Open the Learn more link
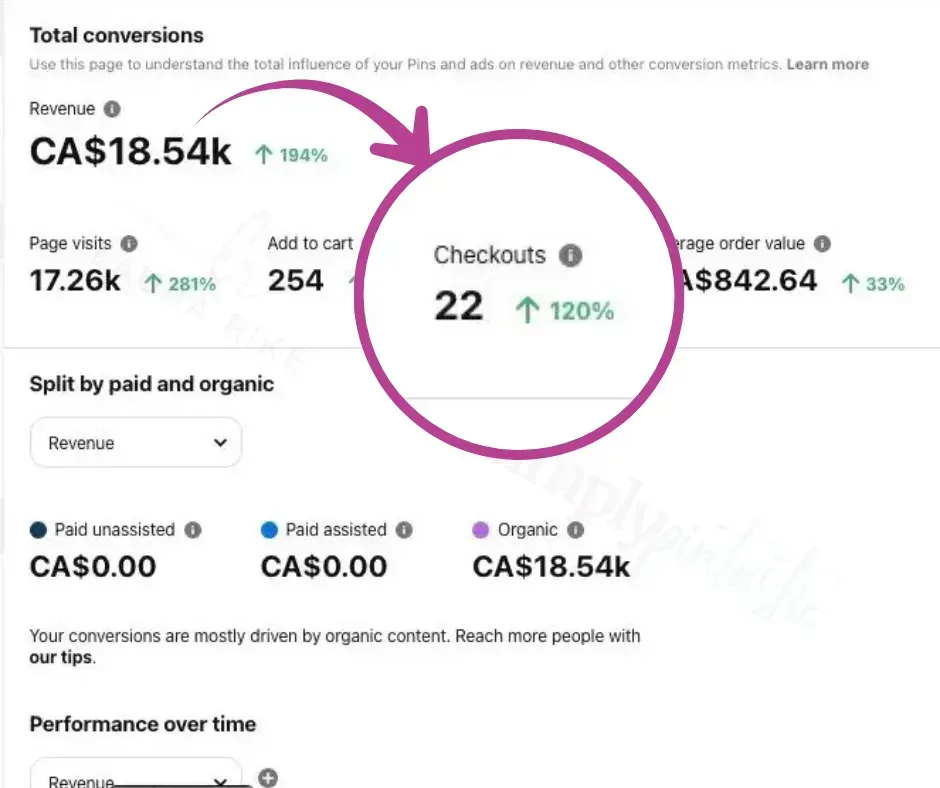Image resolution: width=940 pixels, height=788 pixels. point(827,64)
